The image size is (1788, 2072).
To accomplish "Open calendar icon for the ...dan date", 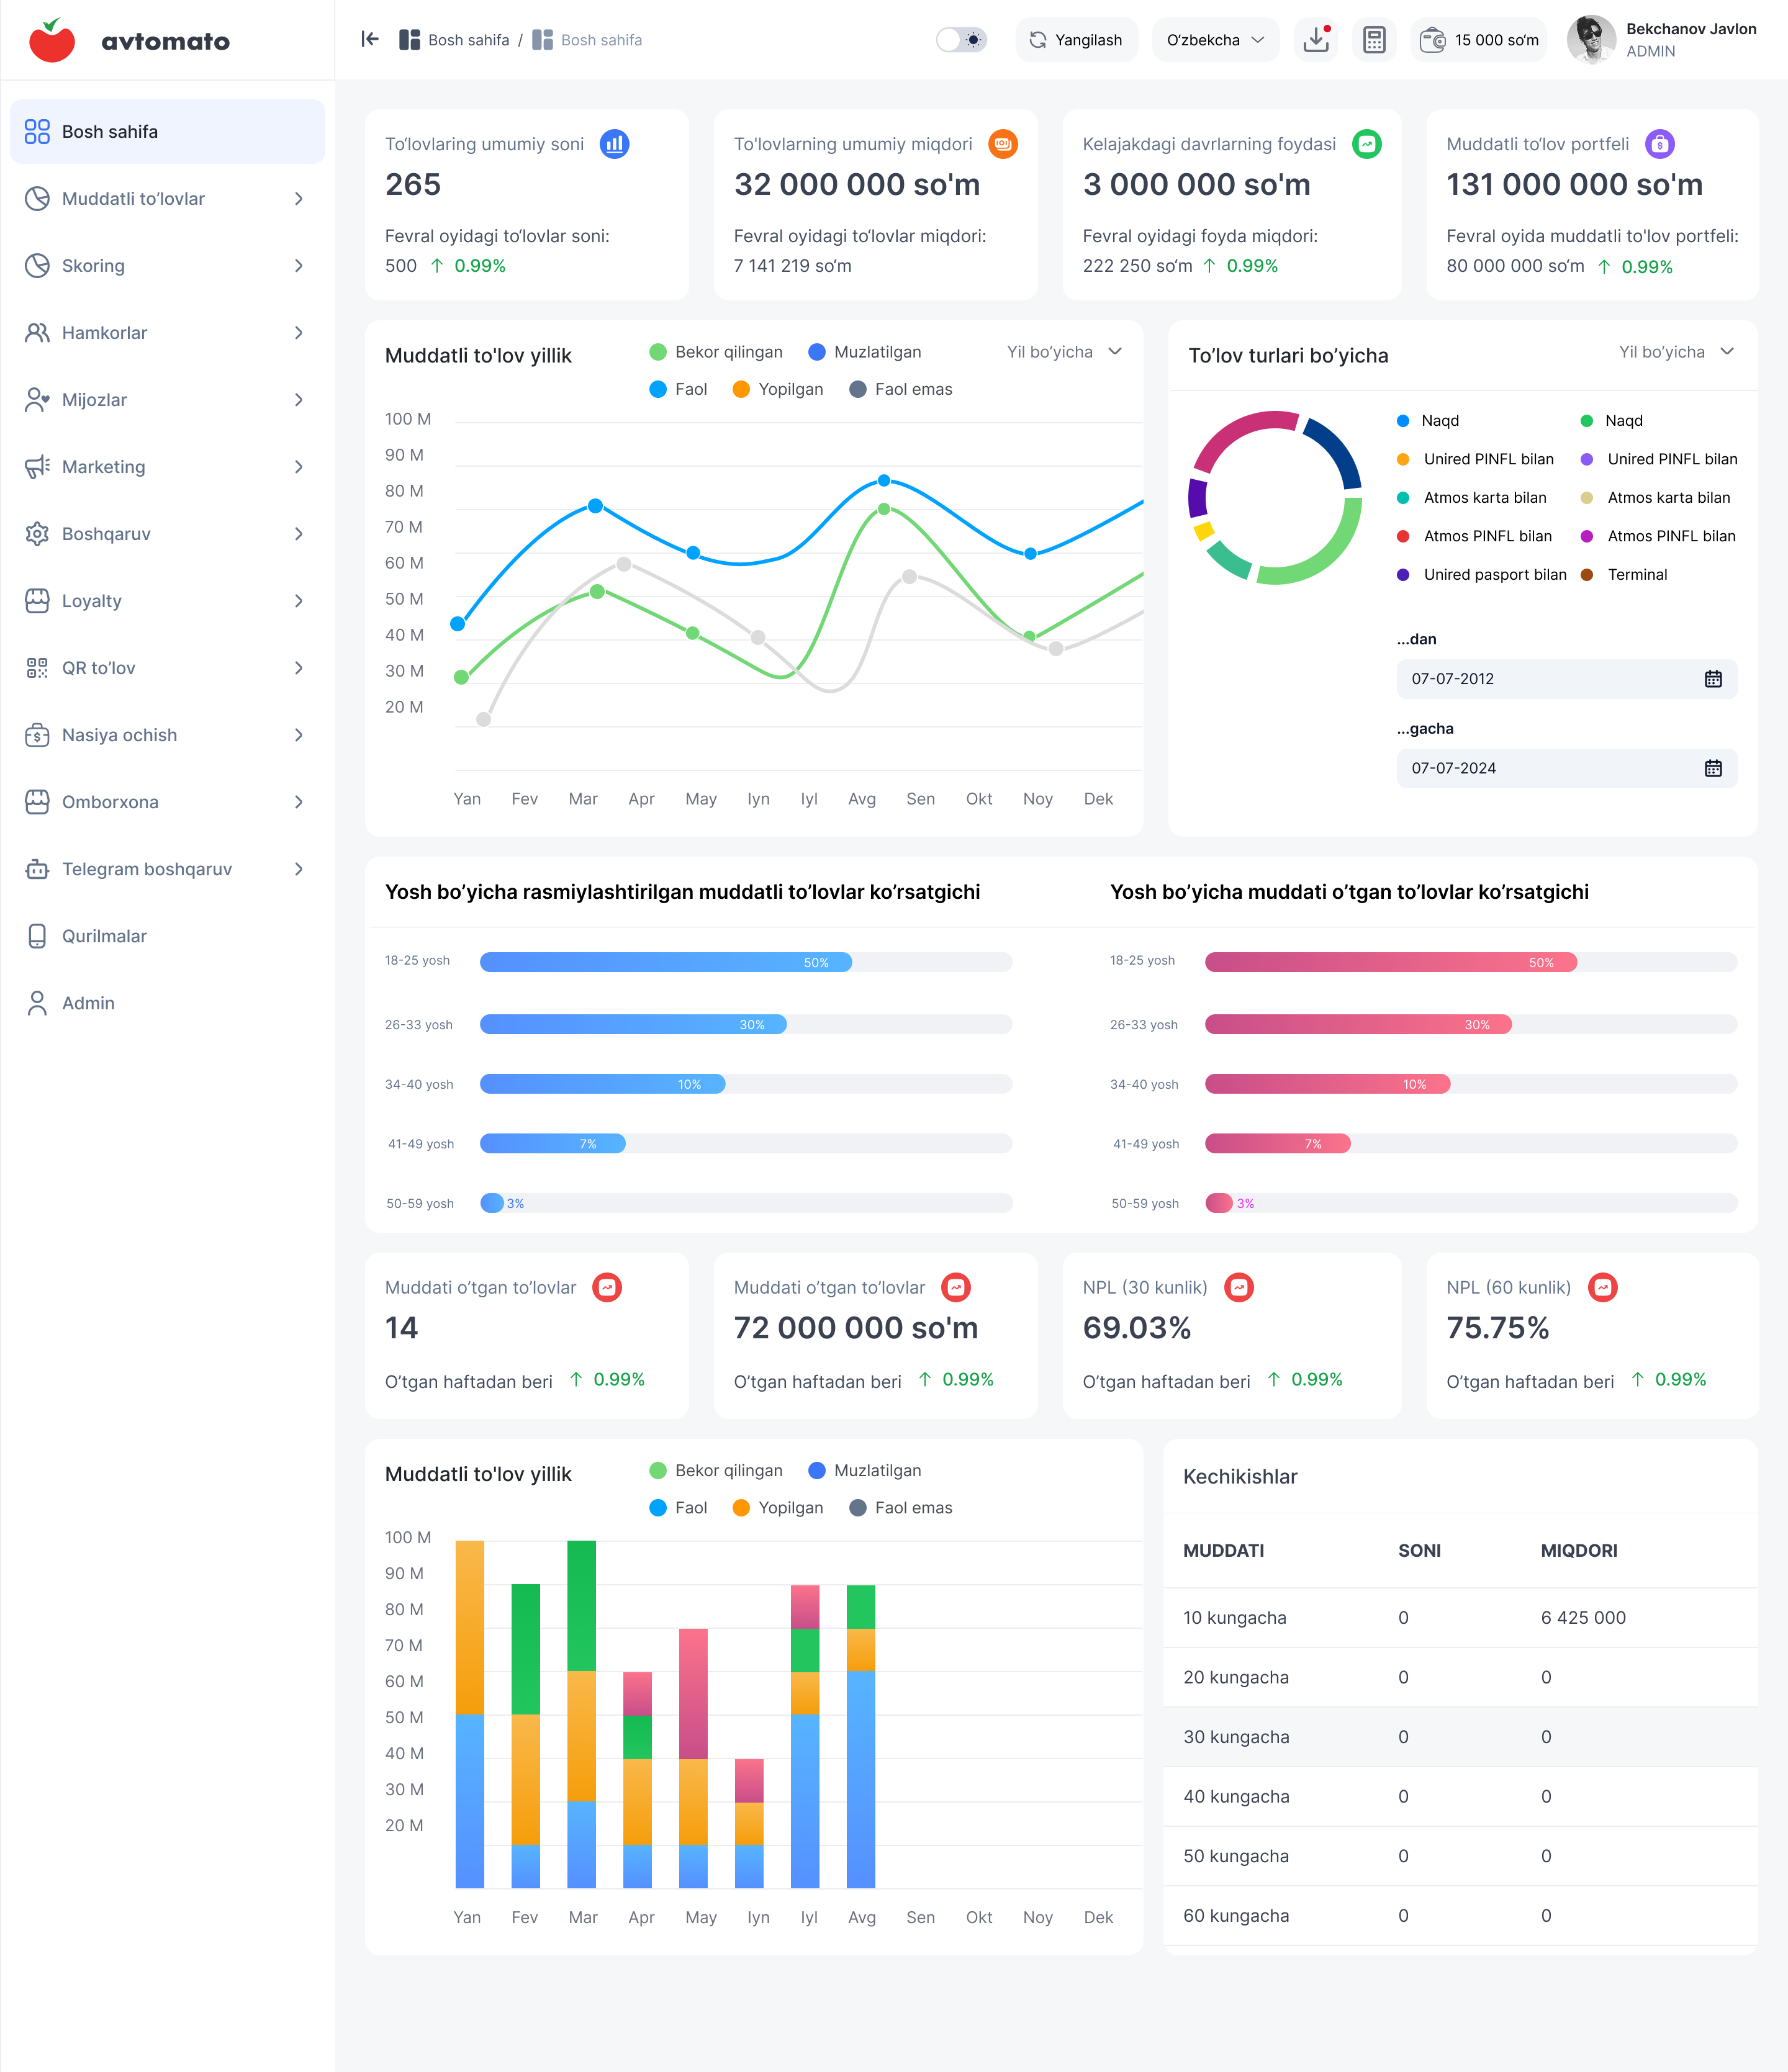I will (1713, 679).
